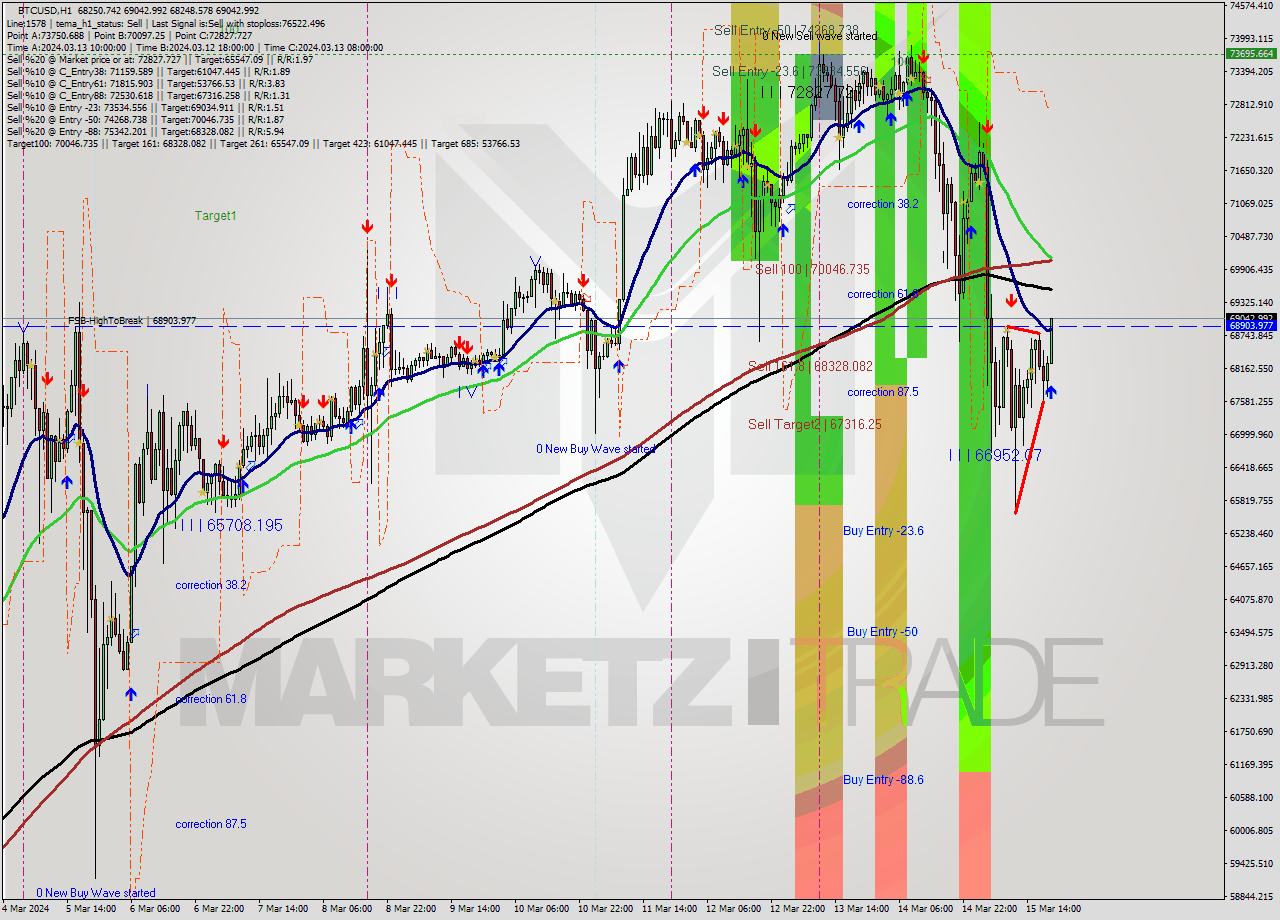This screenshot has height=920, width=1280.
Task: Select the '5 Mar 14:00' time axis label
Action: (91, 909)
